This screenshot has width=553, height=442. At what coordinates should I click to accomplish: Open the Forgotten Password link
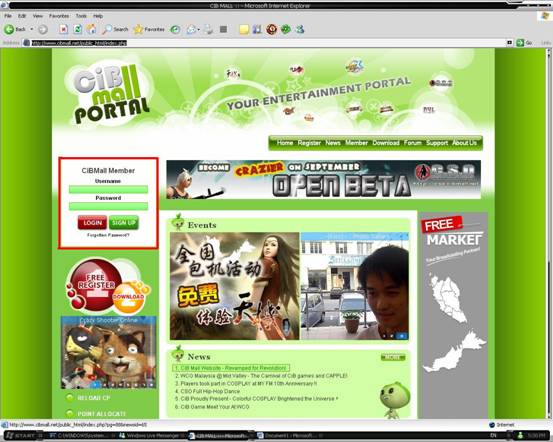[108, 235]
